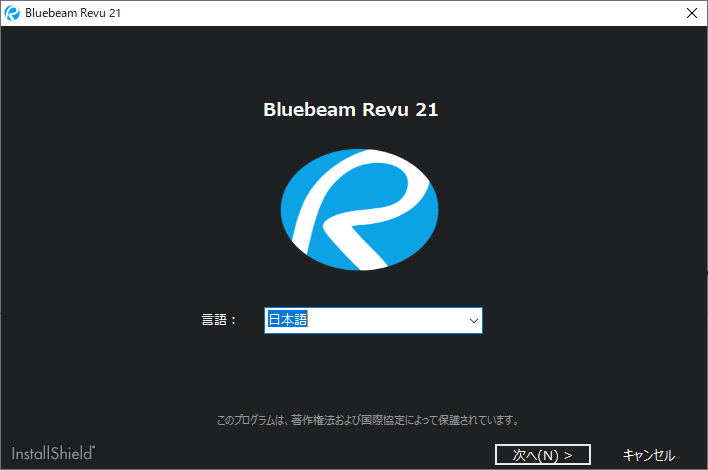Click the large Bluebeam Revu logo

tap(359, 209)
